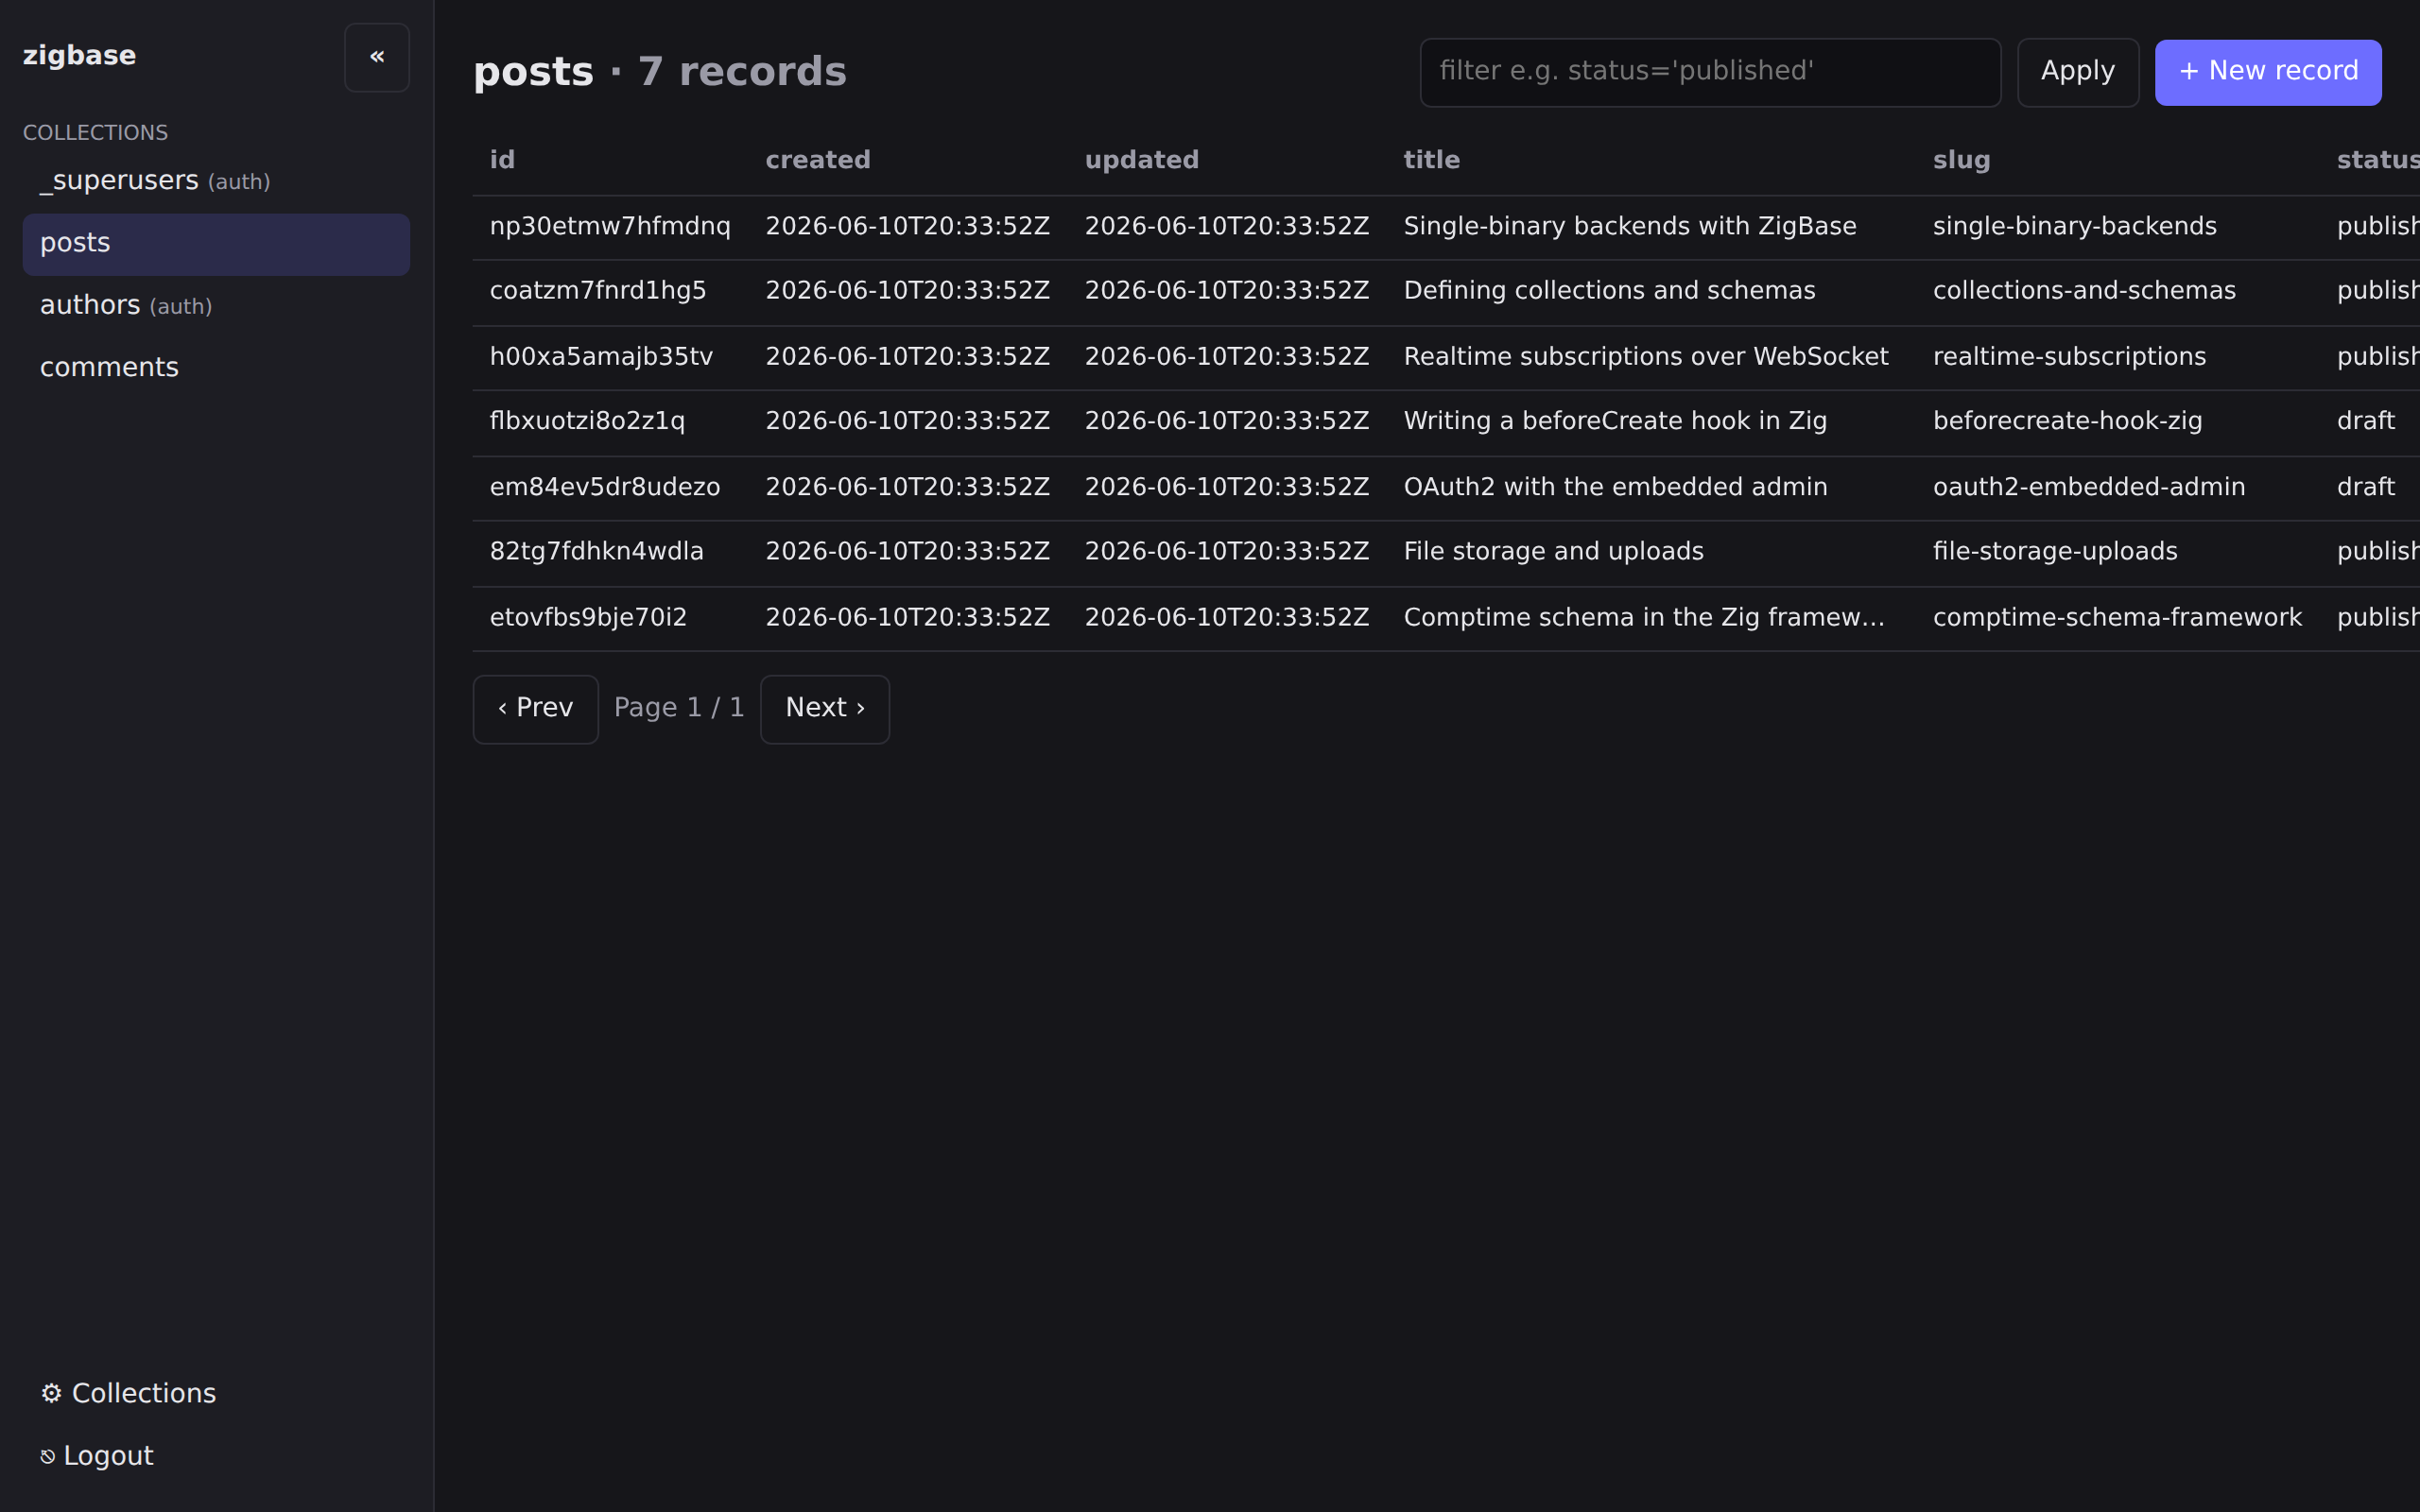
Task: Click slug 'single-binary-backends'
Action: point(2074,227)
